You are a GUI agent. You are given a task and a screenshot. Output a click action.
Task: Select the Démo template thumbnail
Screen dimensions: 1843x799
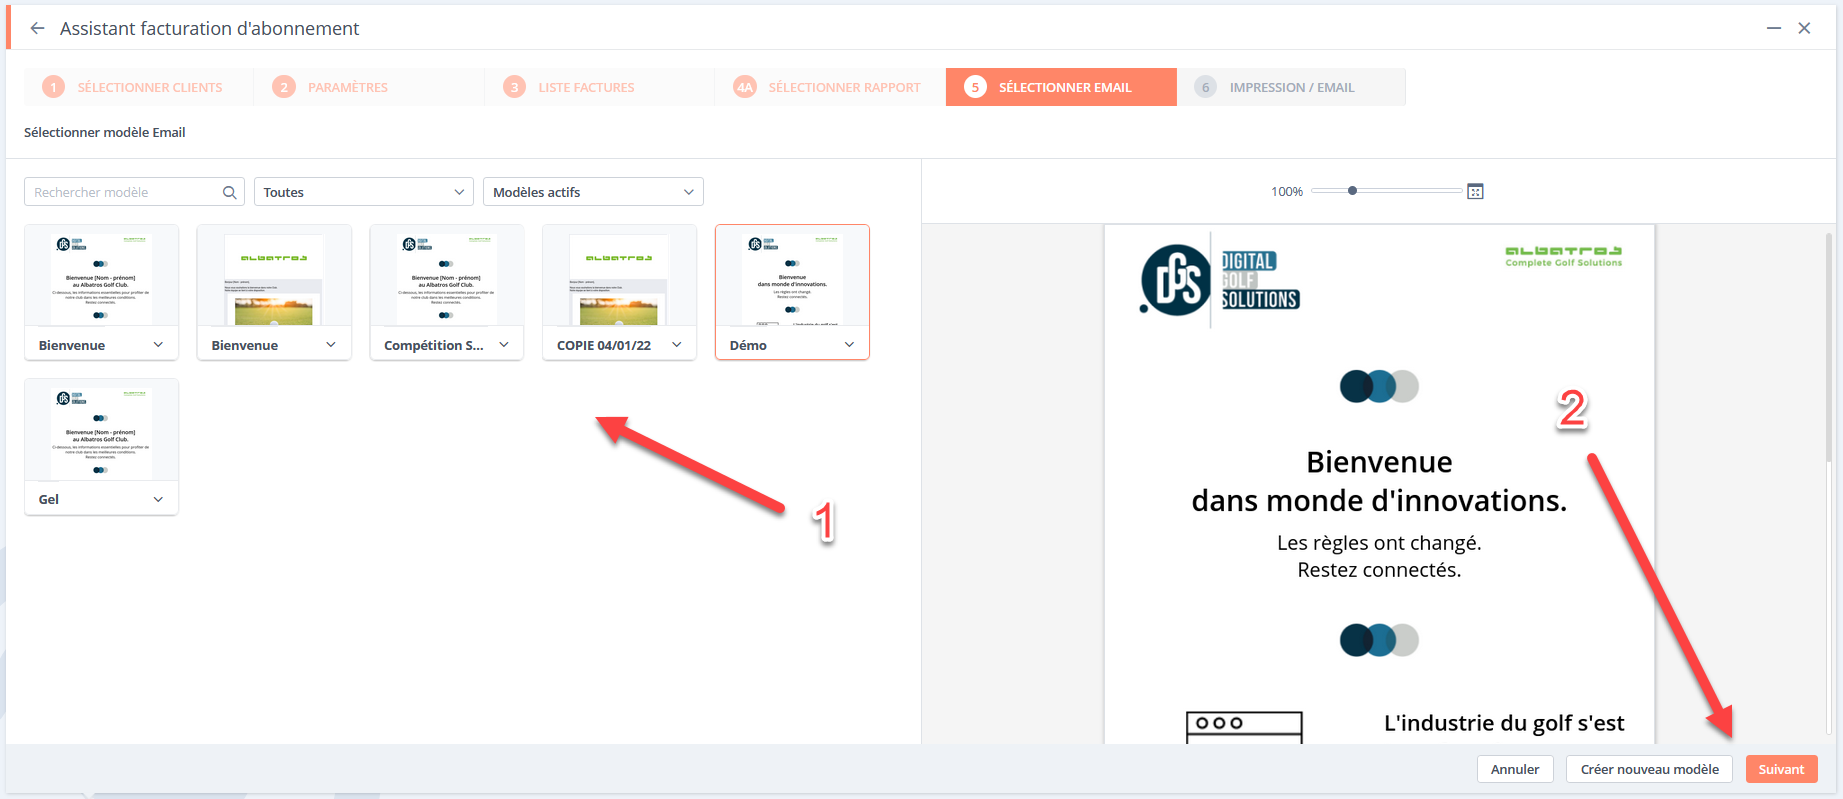click(x=792, y=277)
